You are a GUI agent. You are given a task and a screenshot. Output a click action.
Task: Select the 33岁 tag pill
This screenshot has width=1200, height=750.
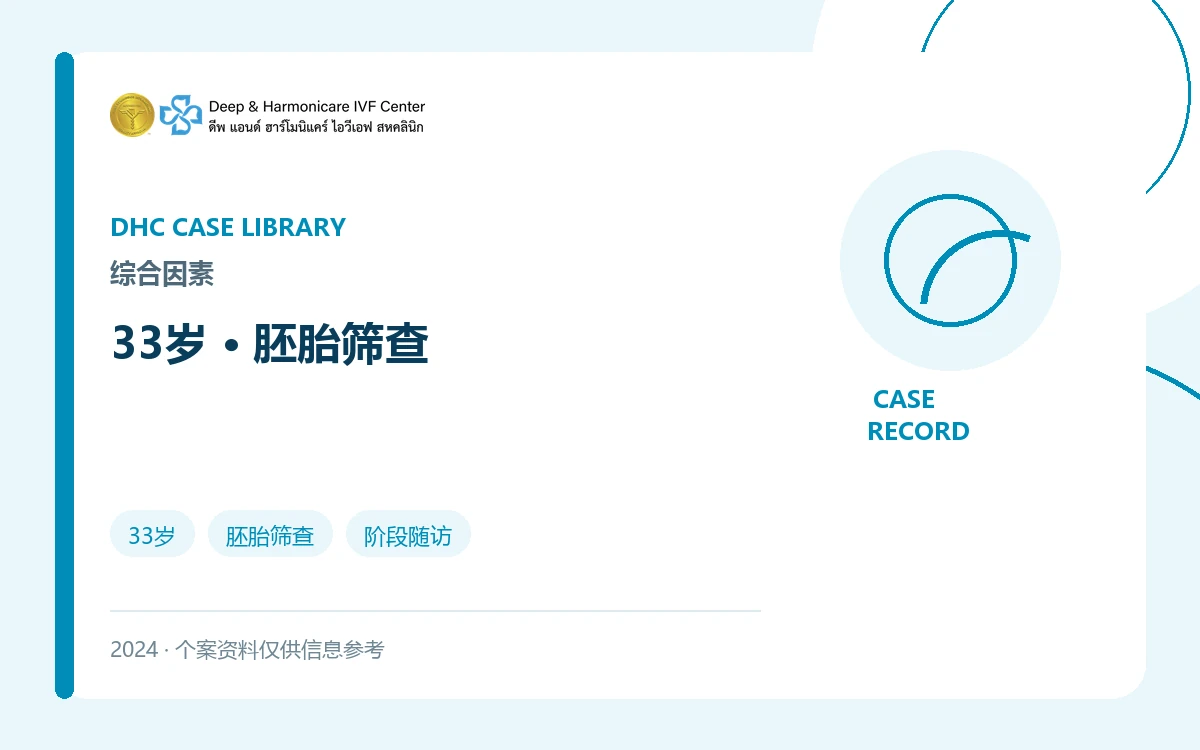click(x=152, y=536)
